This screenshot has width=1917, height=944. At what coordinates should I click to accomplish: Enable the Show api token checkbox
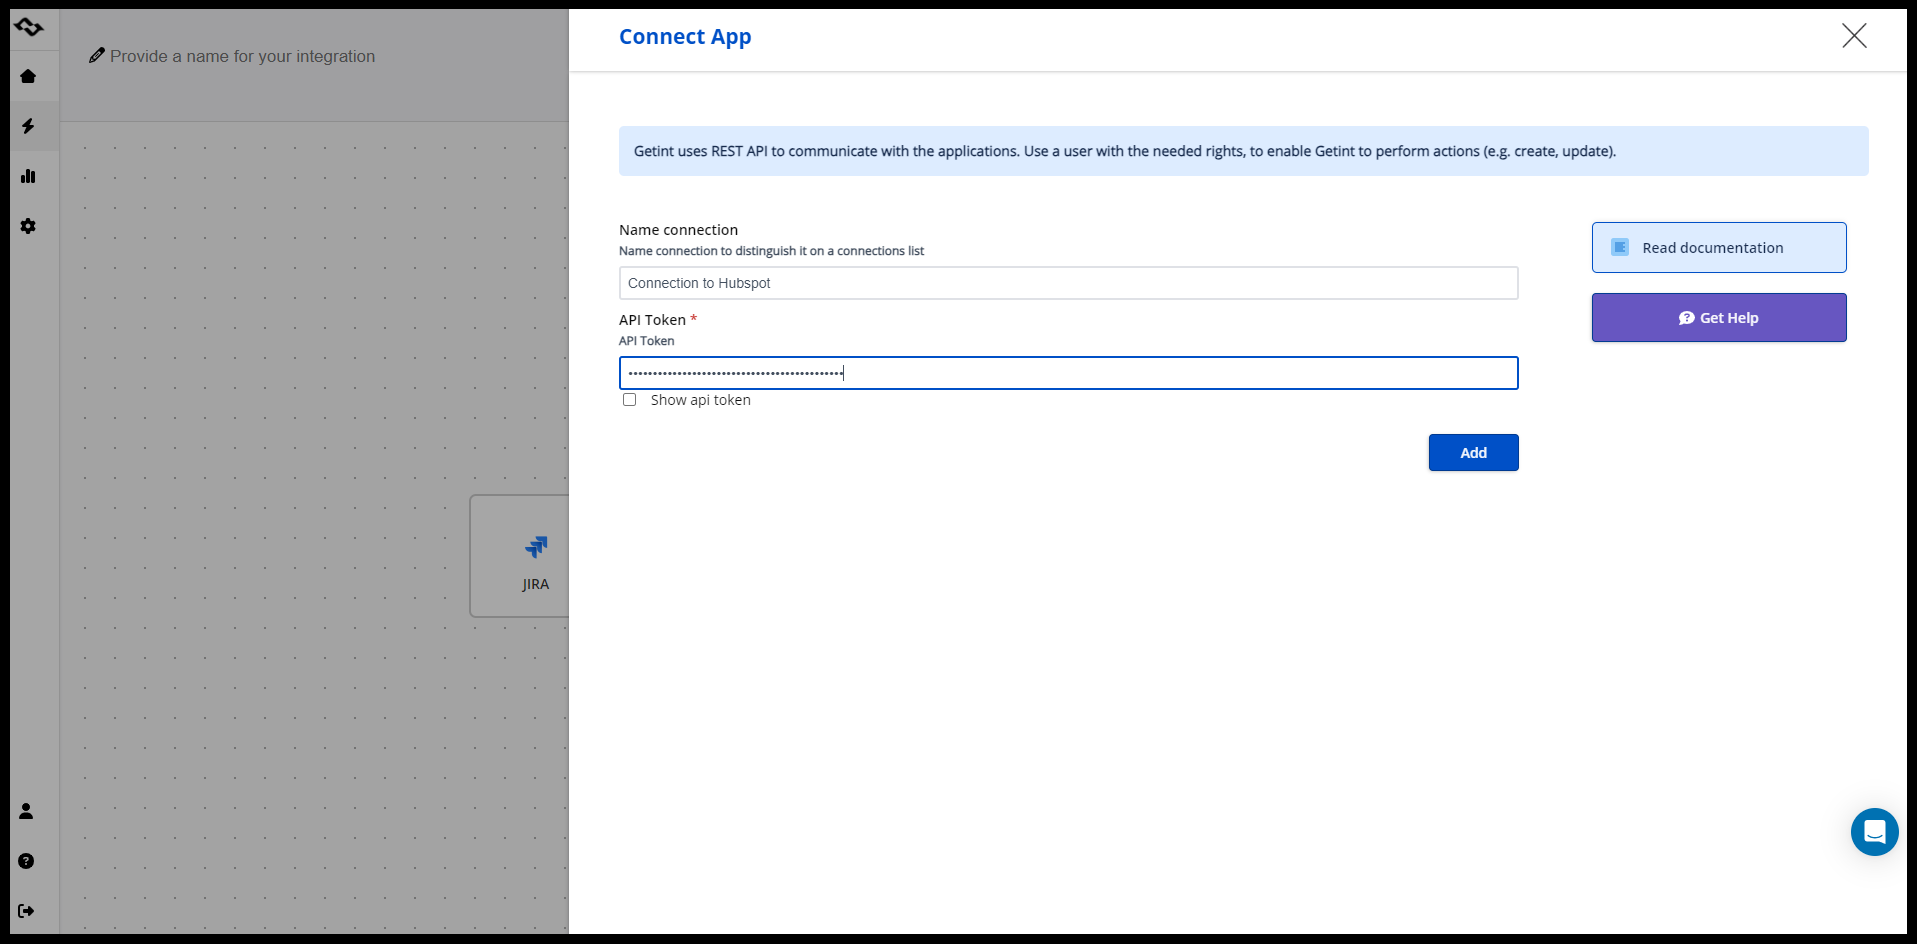629,400
